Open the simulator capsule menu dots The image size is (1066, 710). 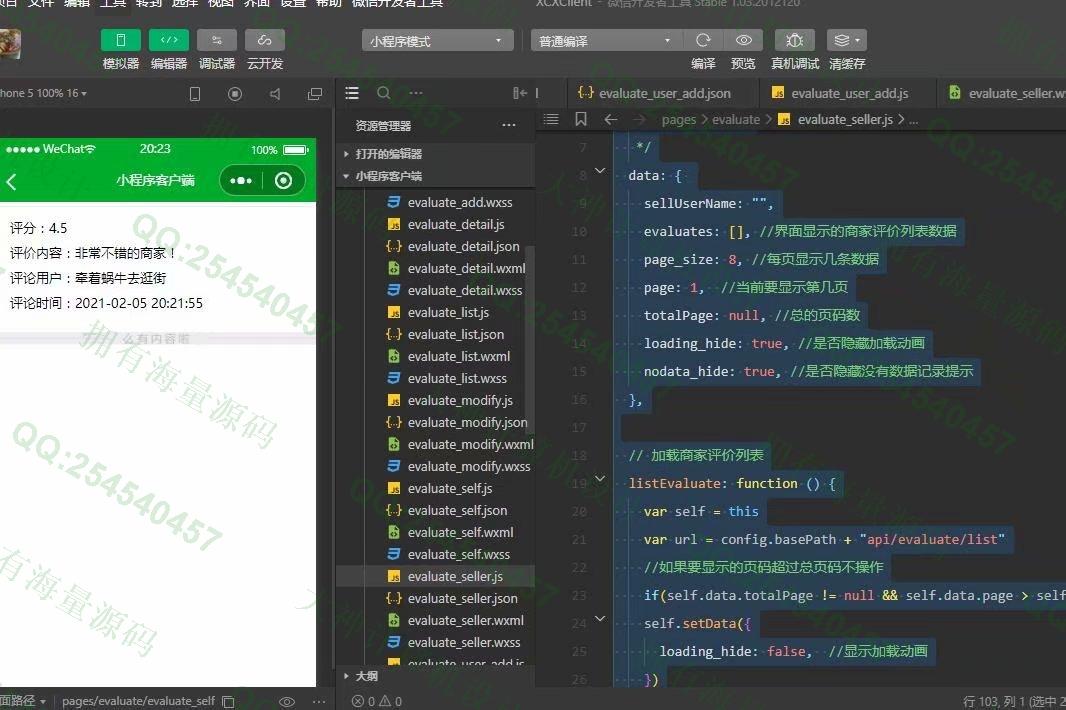241,180
